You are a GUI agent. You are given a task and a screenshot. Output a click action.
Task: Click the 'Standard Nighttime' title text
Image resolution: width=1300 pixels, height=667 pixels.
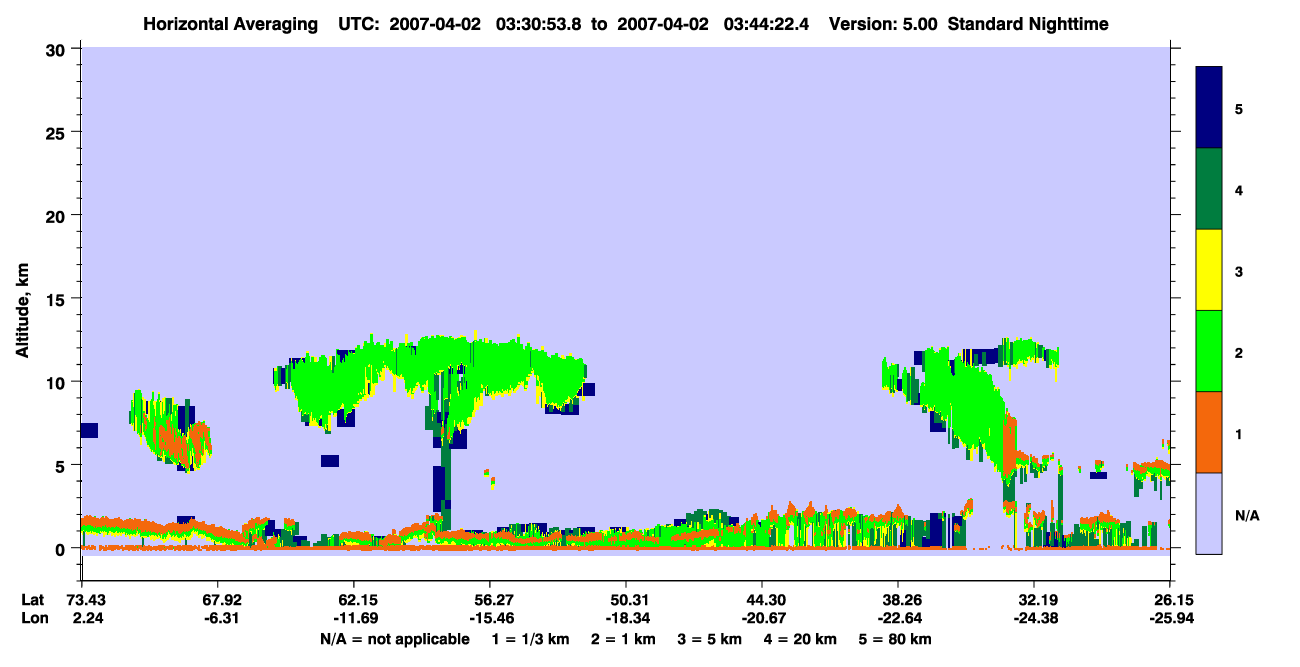coord(1029,24)
